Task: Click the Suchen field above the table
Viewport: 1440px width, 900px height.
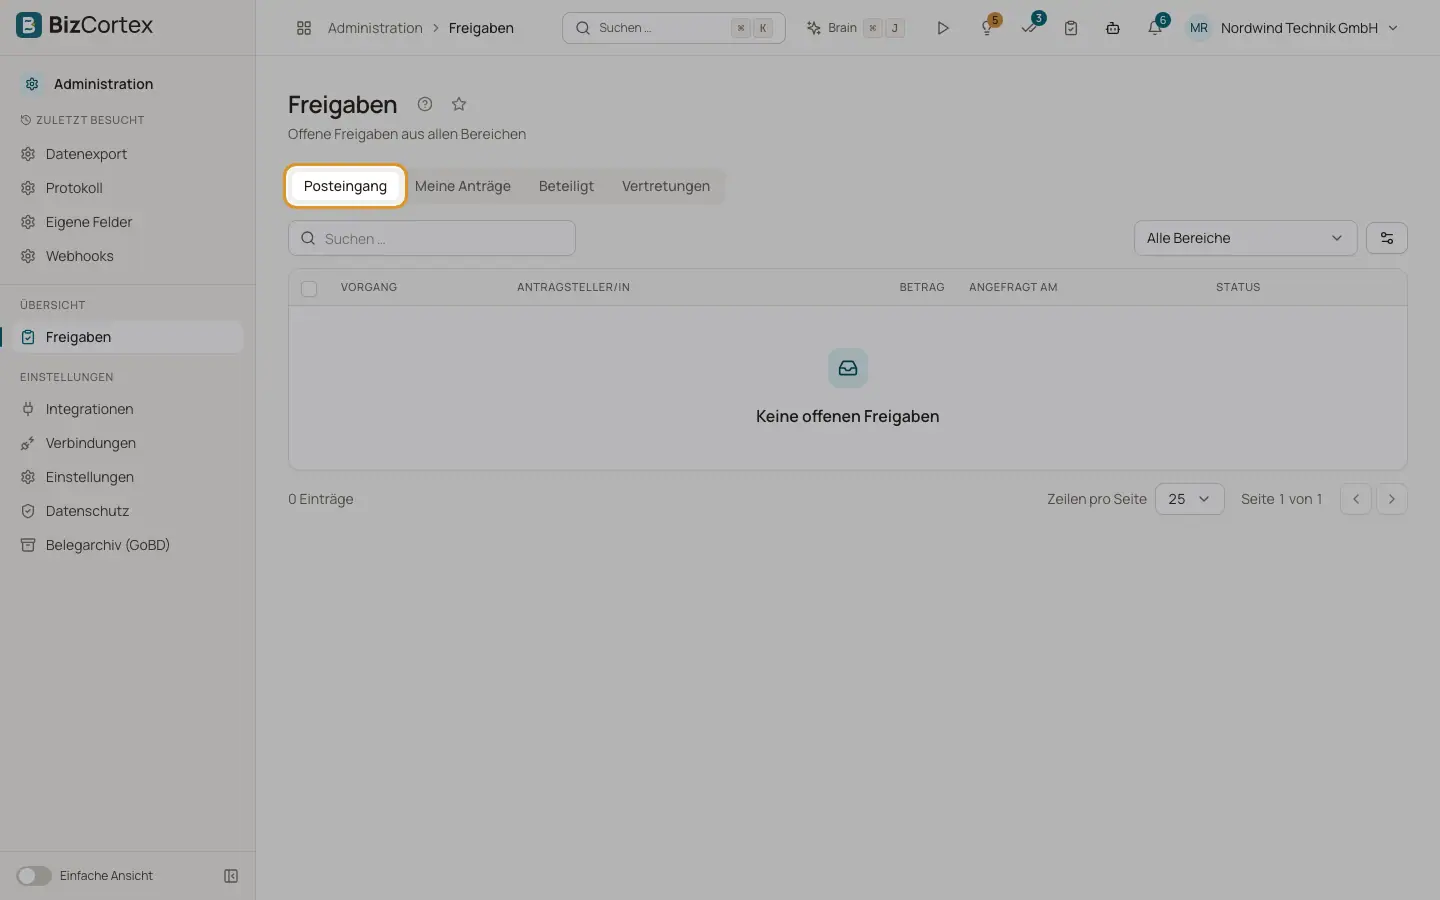Action: click(432, 238)
